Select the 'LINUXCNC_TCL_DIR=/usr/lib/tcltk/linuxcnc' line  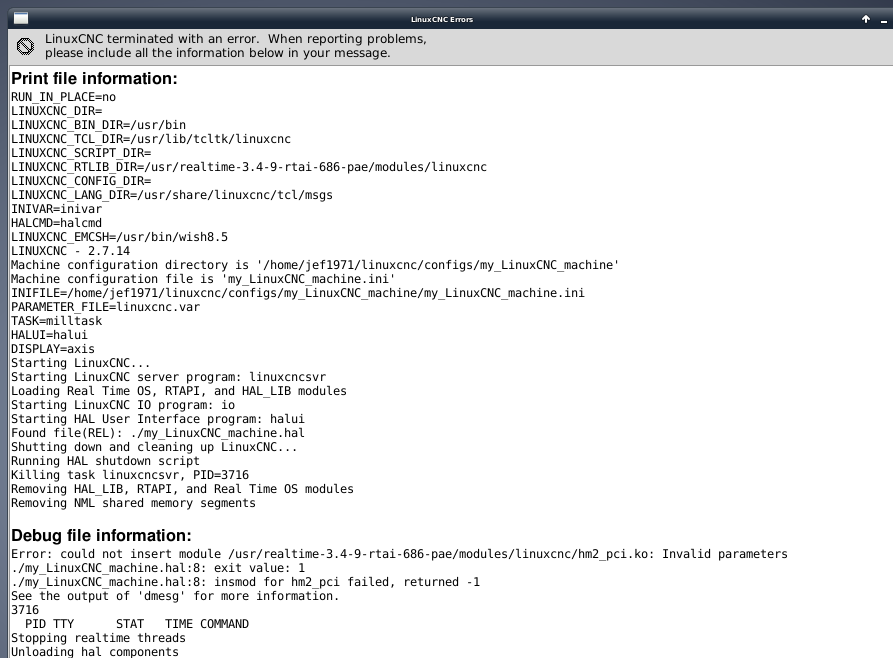(x=151, y=139)
